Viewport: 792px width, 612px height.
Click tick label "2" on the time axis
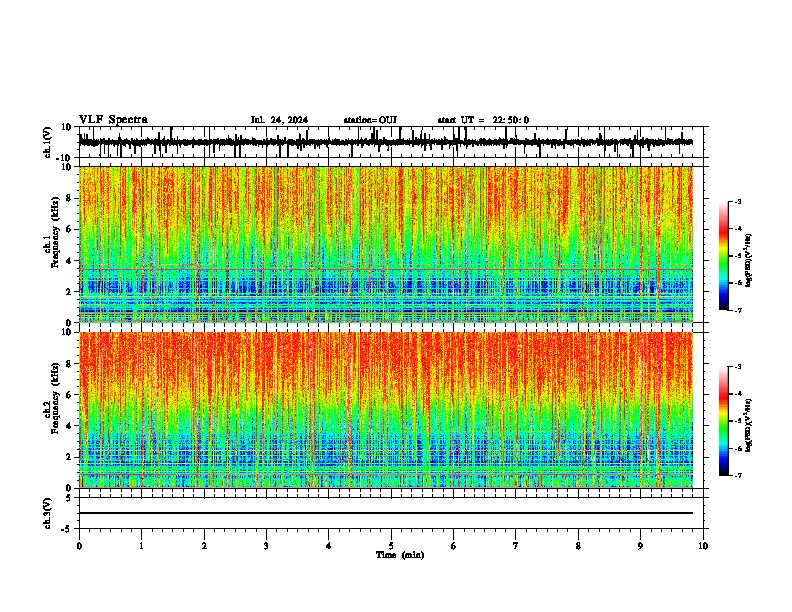pos(204,546)
